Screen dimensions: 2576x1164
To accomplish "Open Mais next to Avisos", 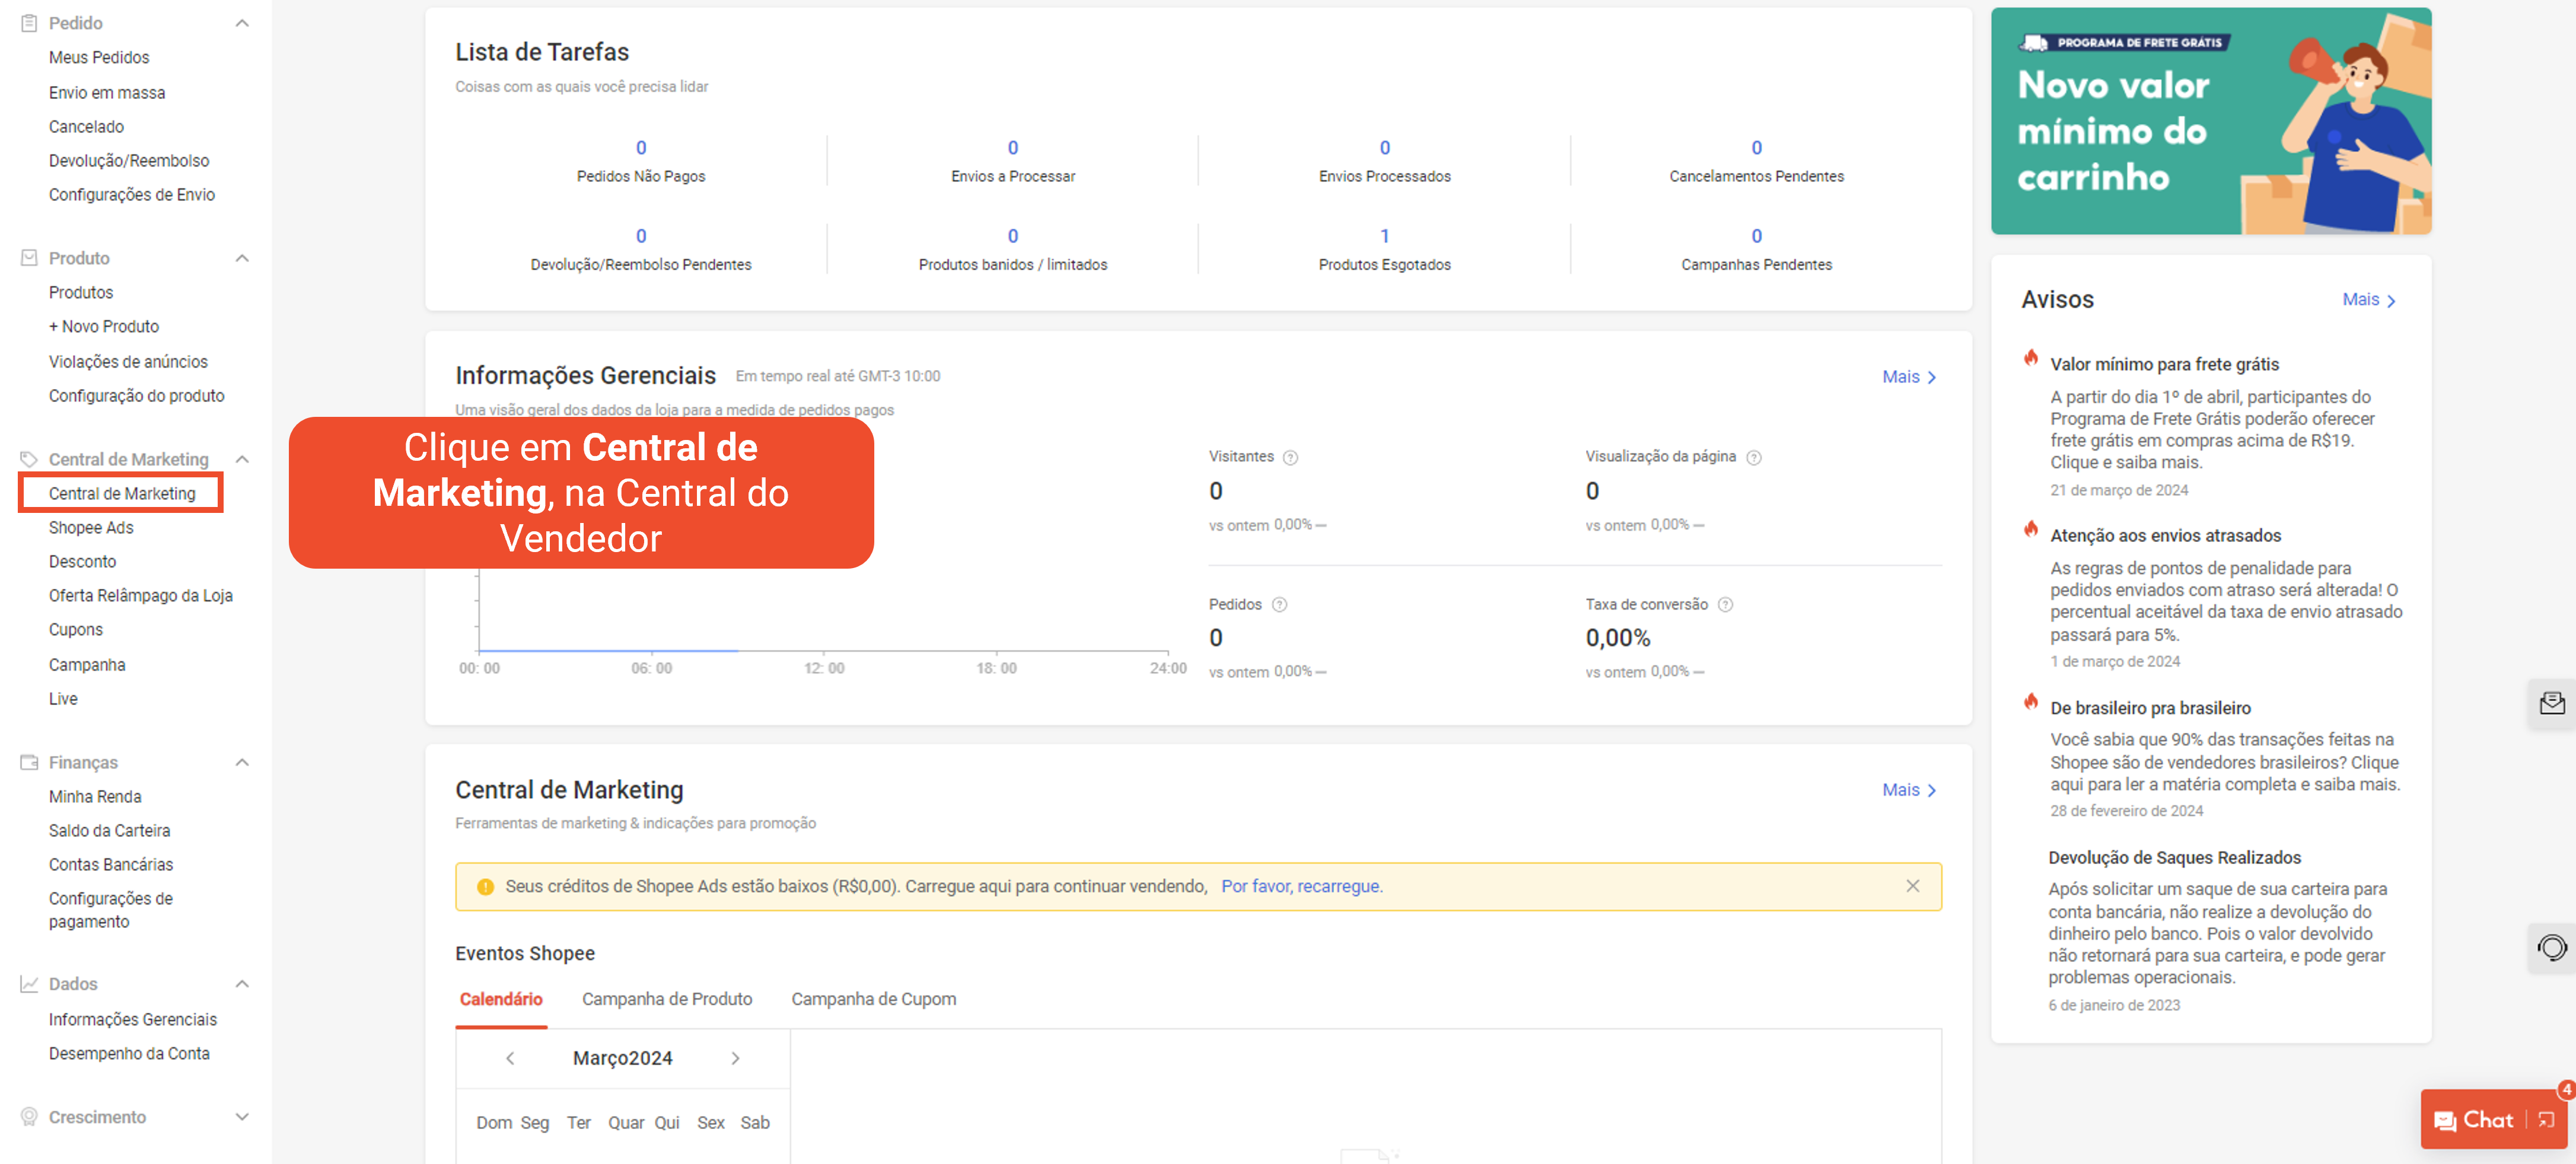I will pos(2369,299).
